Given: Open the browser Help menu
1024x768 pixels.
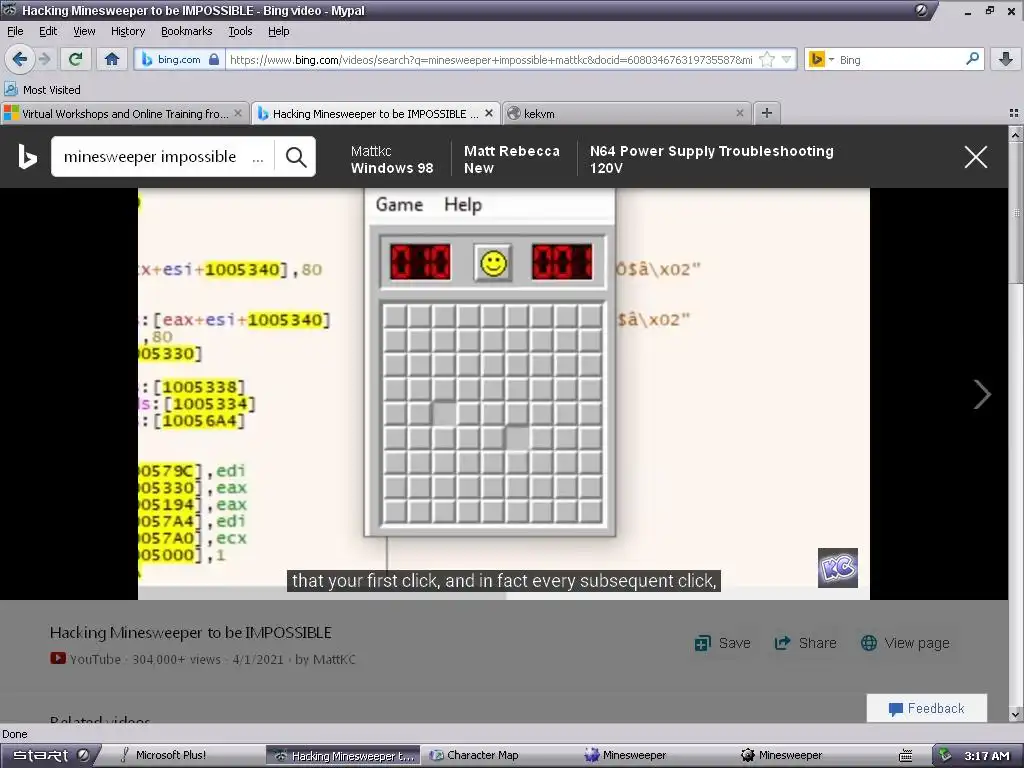Looking at the screenshot, I should (x=278, y=31).
